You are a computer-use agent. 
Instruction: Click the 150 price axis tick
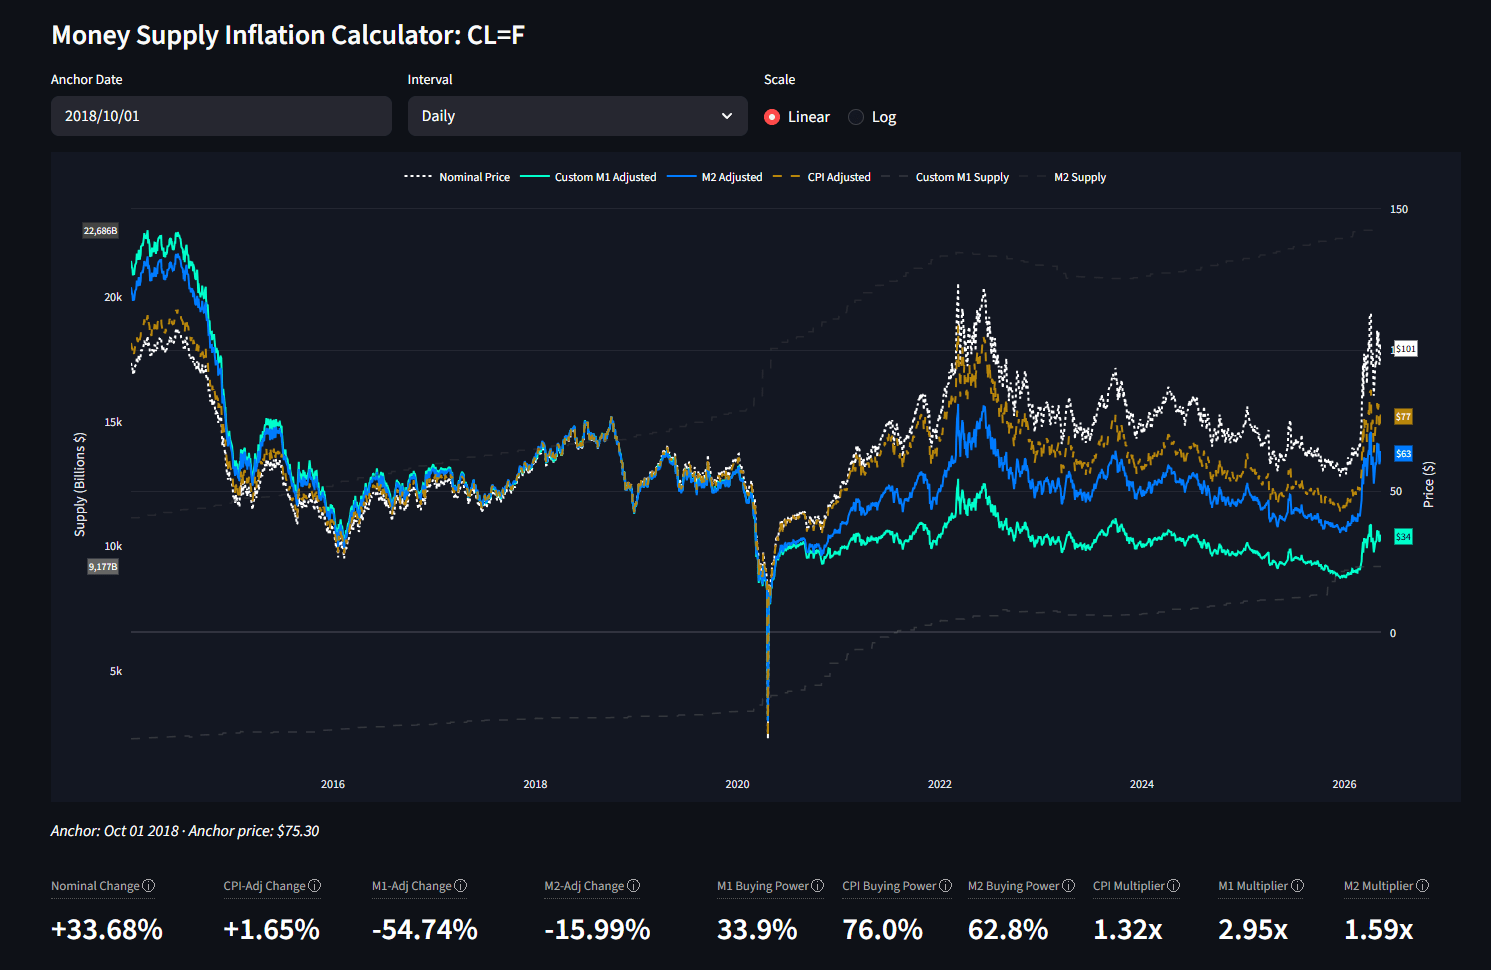tap(1399, 209)
